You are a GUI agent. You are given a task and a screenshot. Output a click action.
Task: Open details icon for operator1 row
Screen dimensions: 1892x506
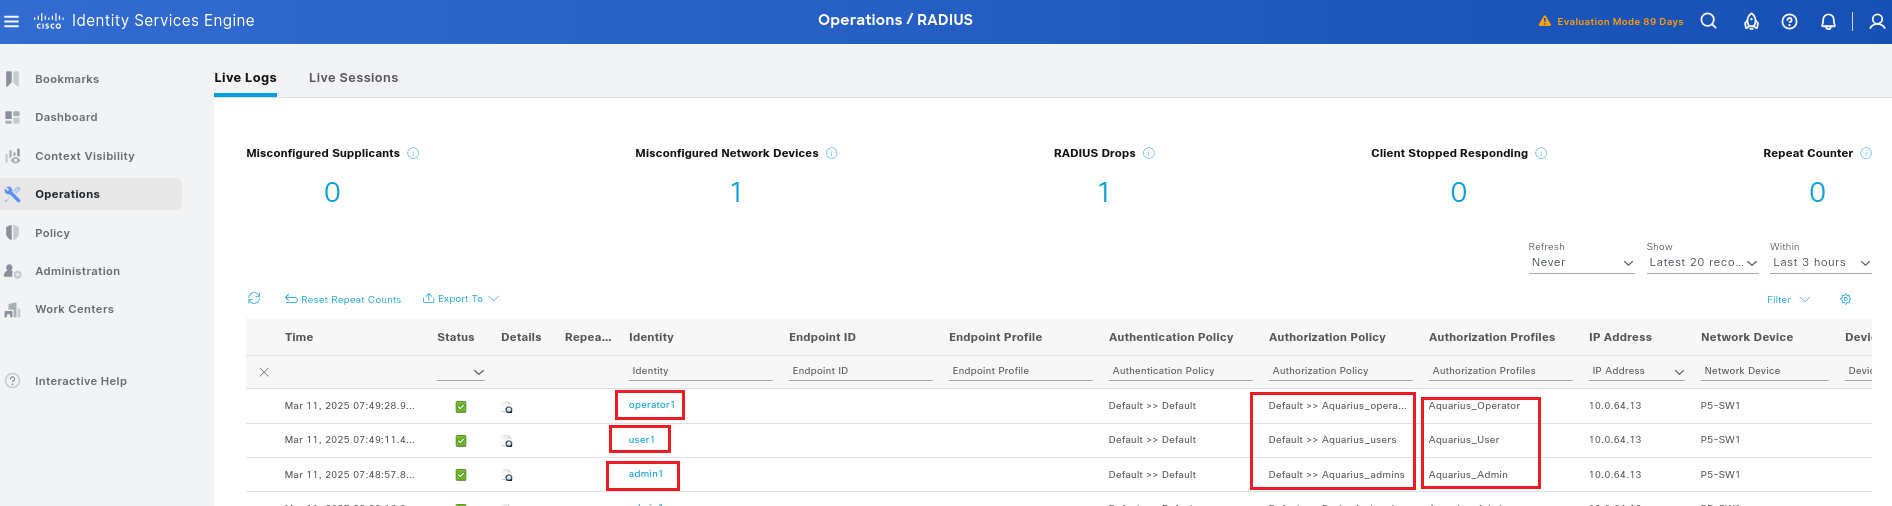pos(508,407)
